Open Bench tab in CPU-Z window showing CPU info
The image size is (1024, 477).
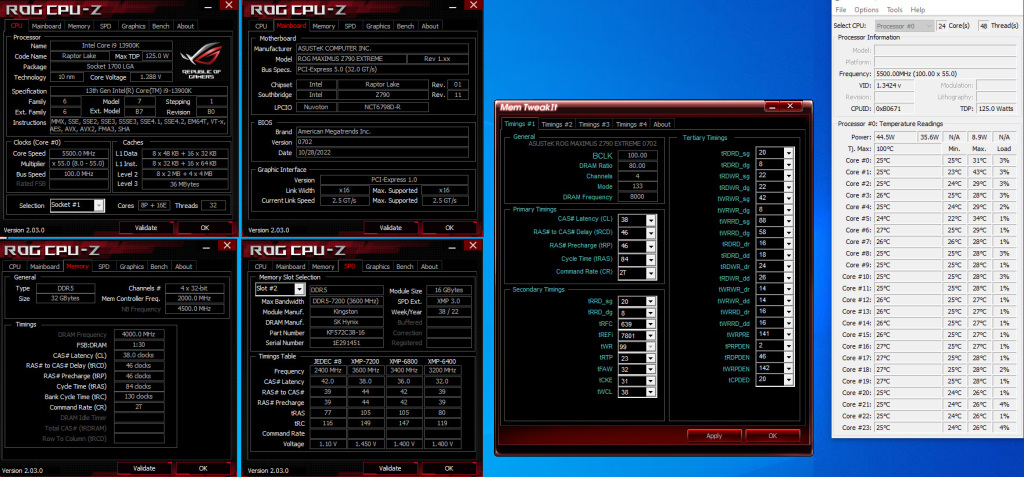[x=161, y=26]
